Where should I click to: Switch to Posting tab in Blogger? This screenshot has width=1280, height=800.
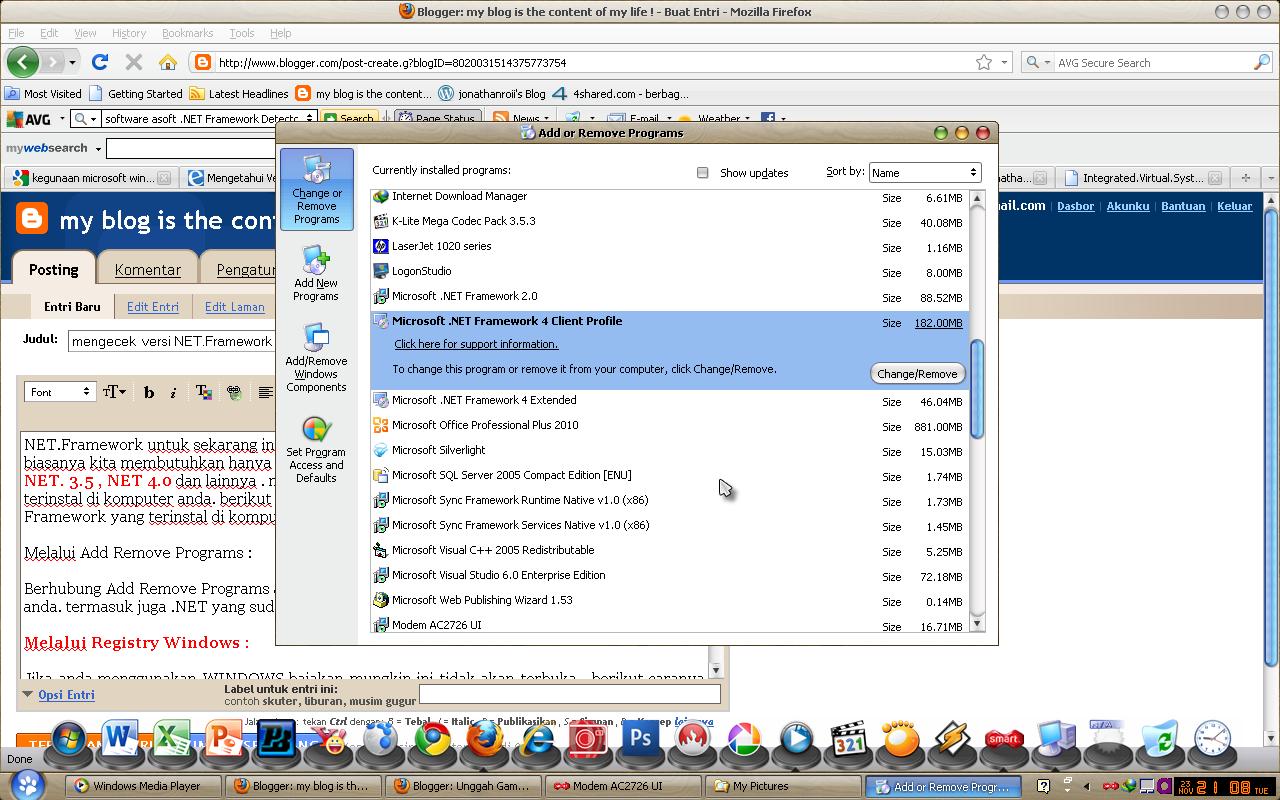pos(54,269)
